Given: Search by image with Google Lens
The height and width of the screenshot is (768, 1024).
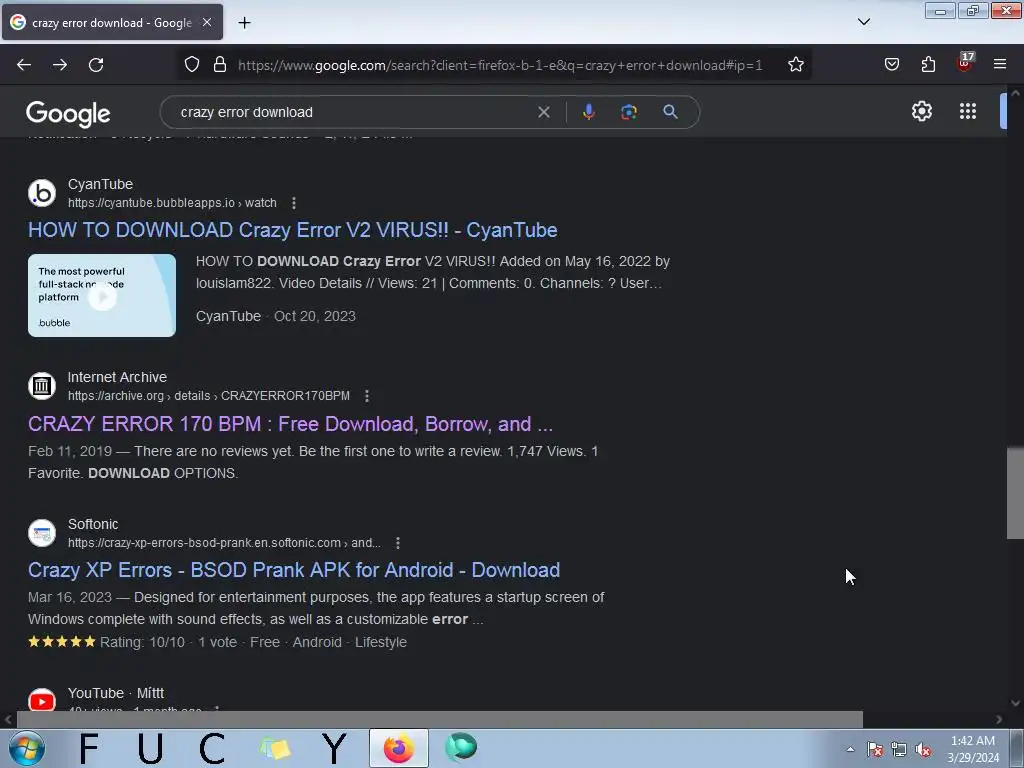Looking at the screenshot, I should 629,112.
